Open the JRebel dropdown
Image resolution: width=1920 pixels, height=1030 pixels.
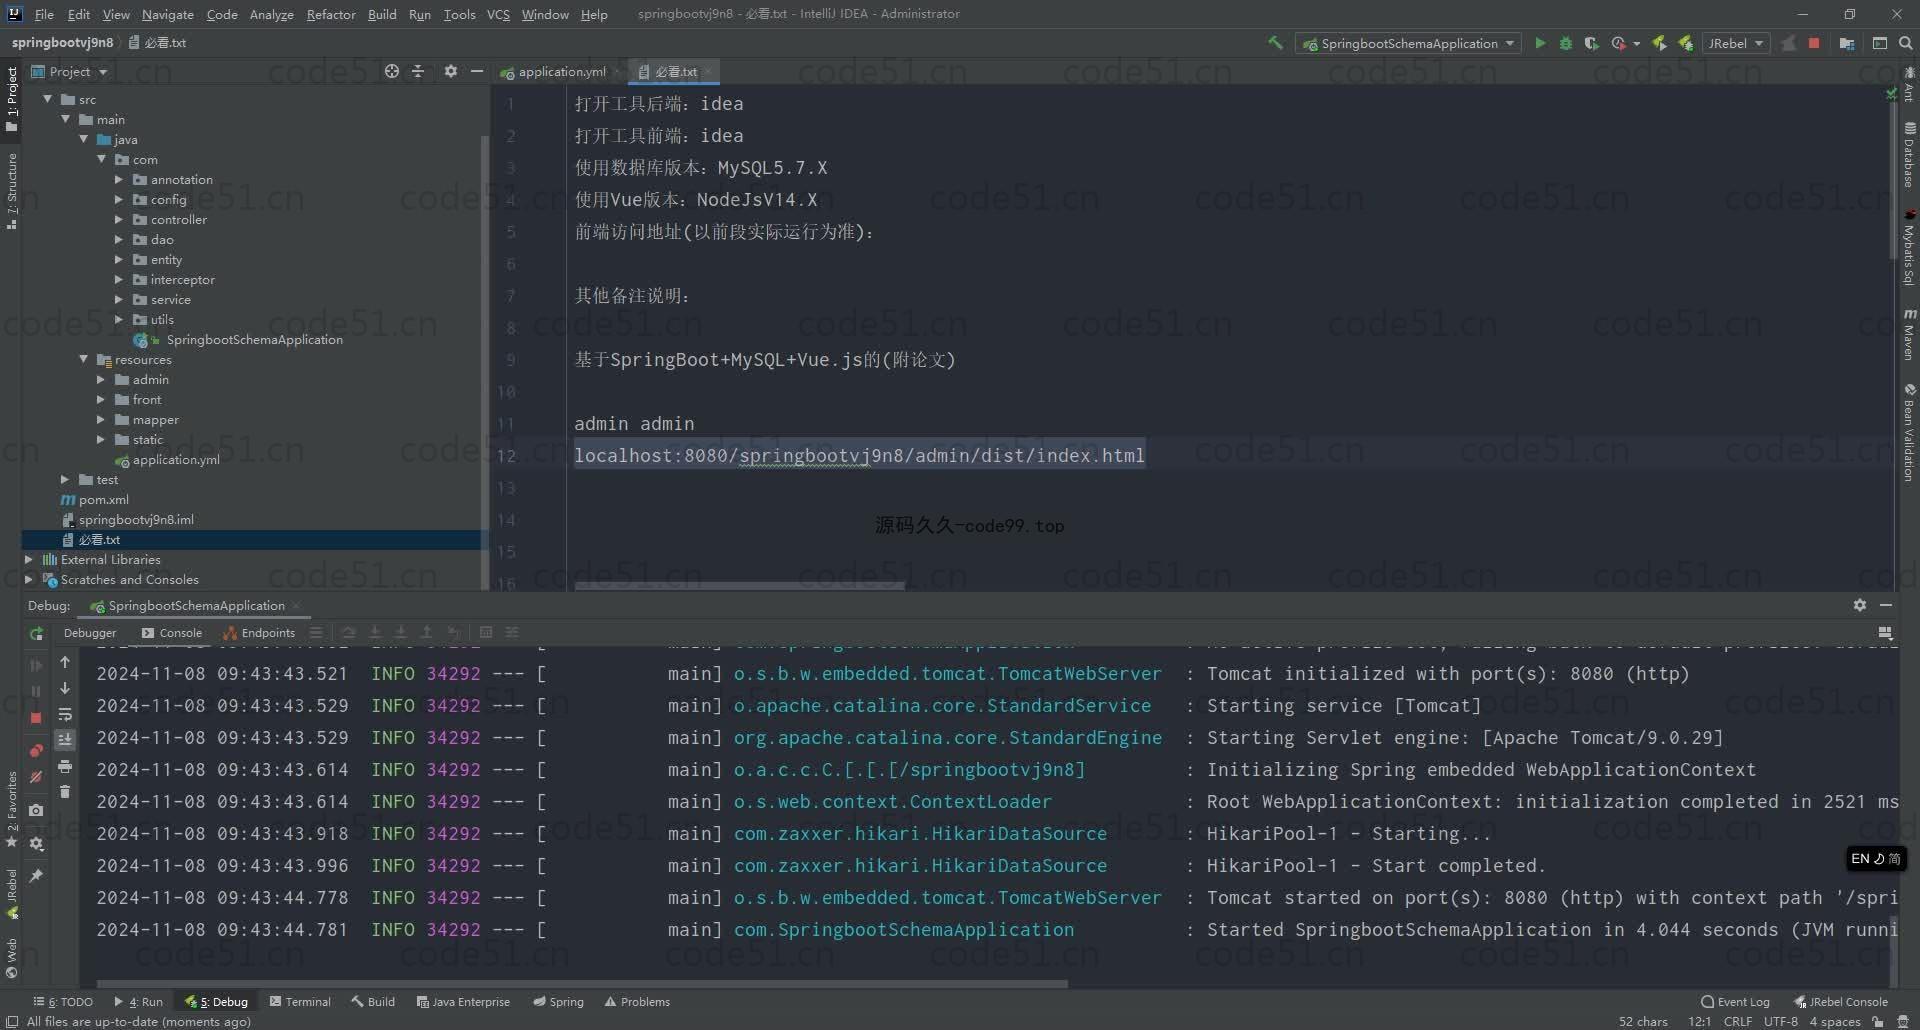point(1736,43)
